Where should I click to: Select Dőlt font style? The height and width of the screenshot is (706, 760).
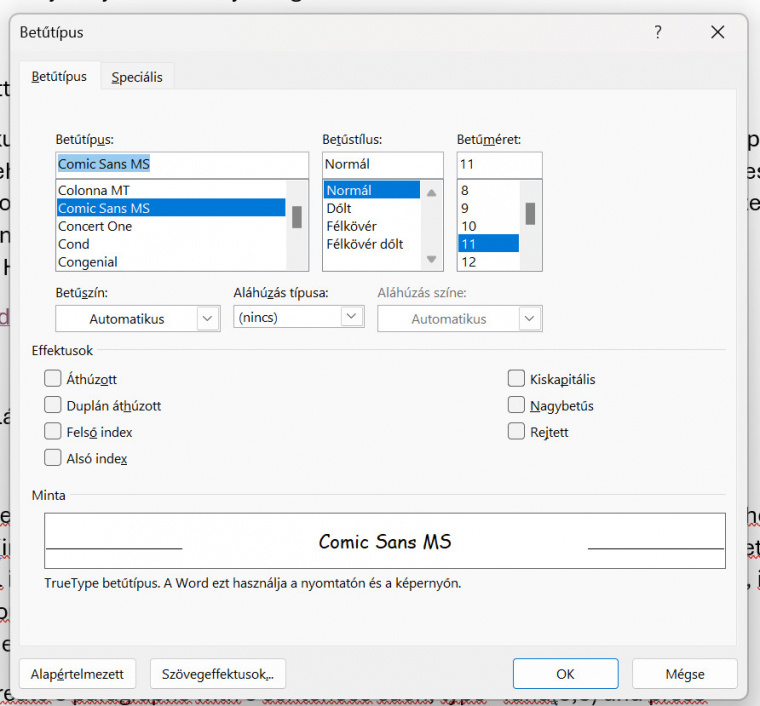coord(372,208)
